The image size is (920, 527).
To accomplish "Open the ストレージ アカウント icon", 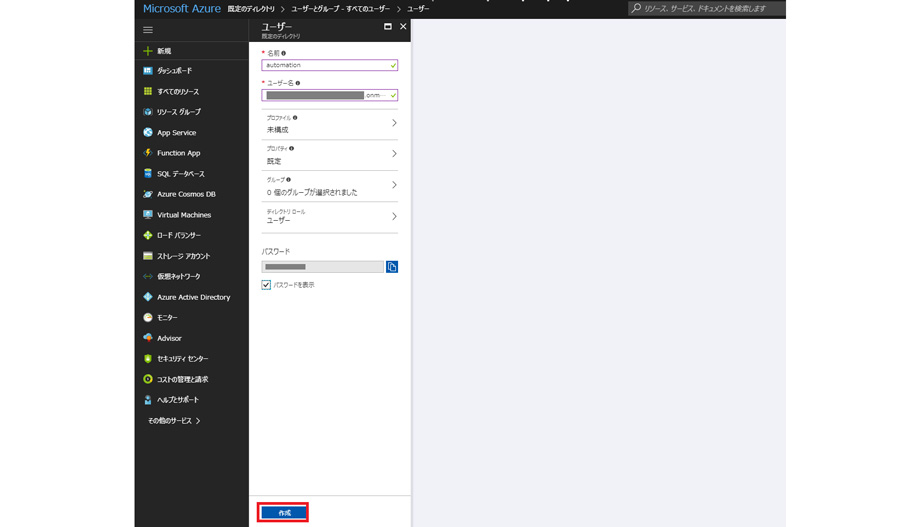I will (148, 256).
